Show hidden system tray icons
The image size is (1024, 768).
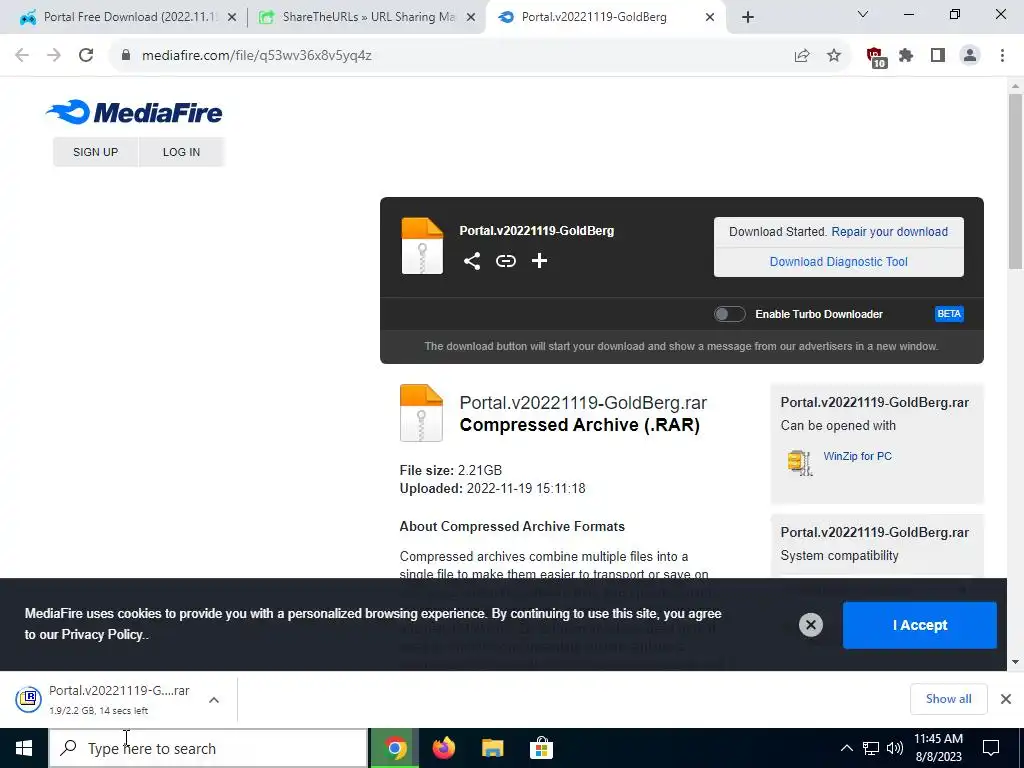pos(846,748)
